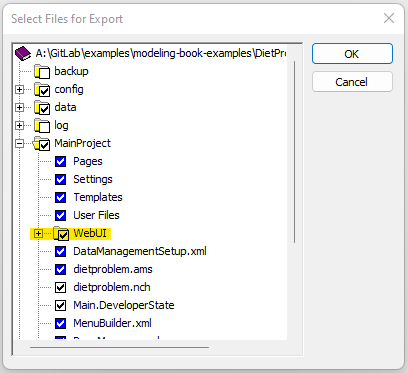Uncheck the dietproblem.ams checkbox
This screenshot has height=373, width=408.
click(x=60, y=269)
